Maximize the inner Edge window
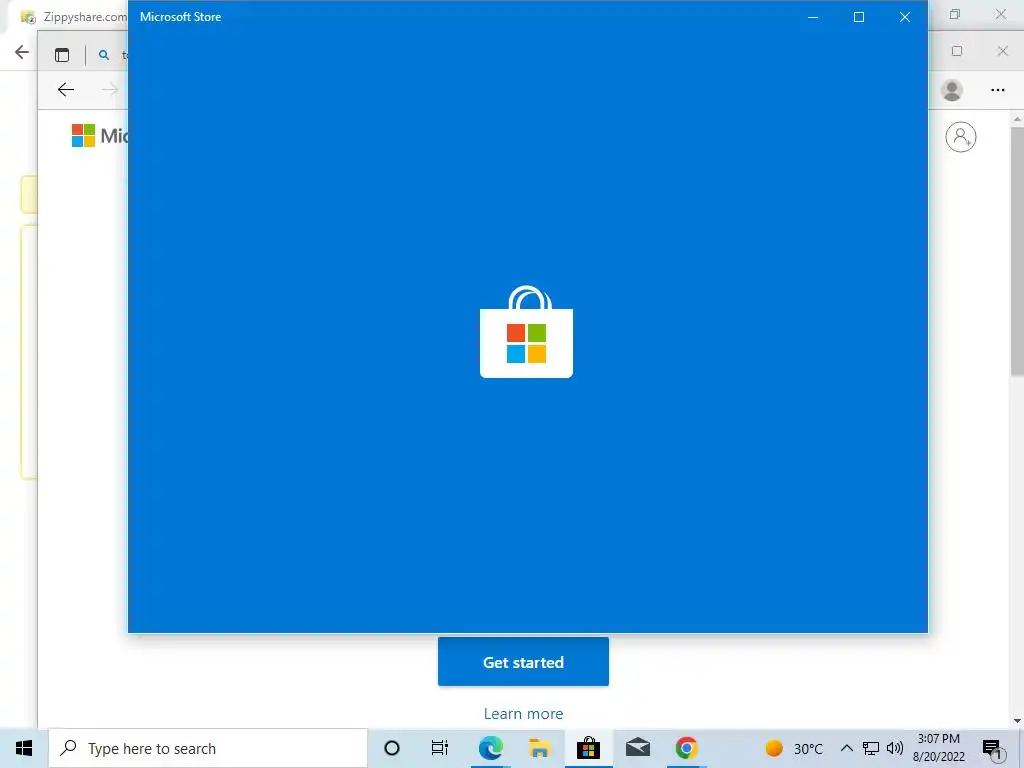Viewport: 1024px width, 768px height. tap(957, 51)
